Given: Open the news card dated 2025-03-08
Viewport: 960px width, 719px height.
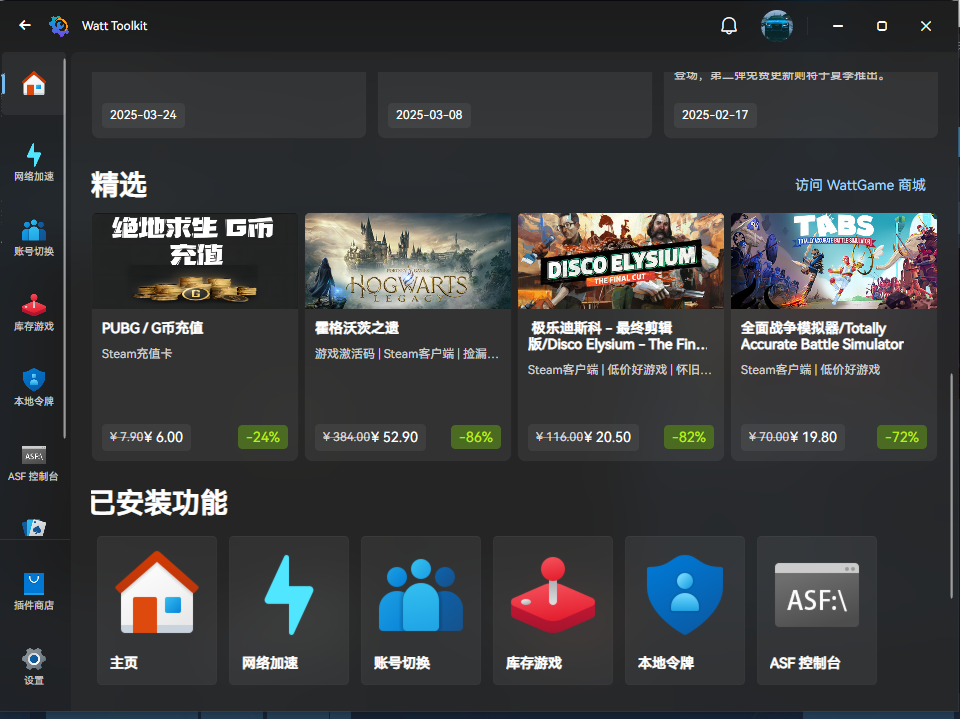Looking at the screenshot, I should coord(515,105).
